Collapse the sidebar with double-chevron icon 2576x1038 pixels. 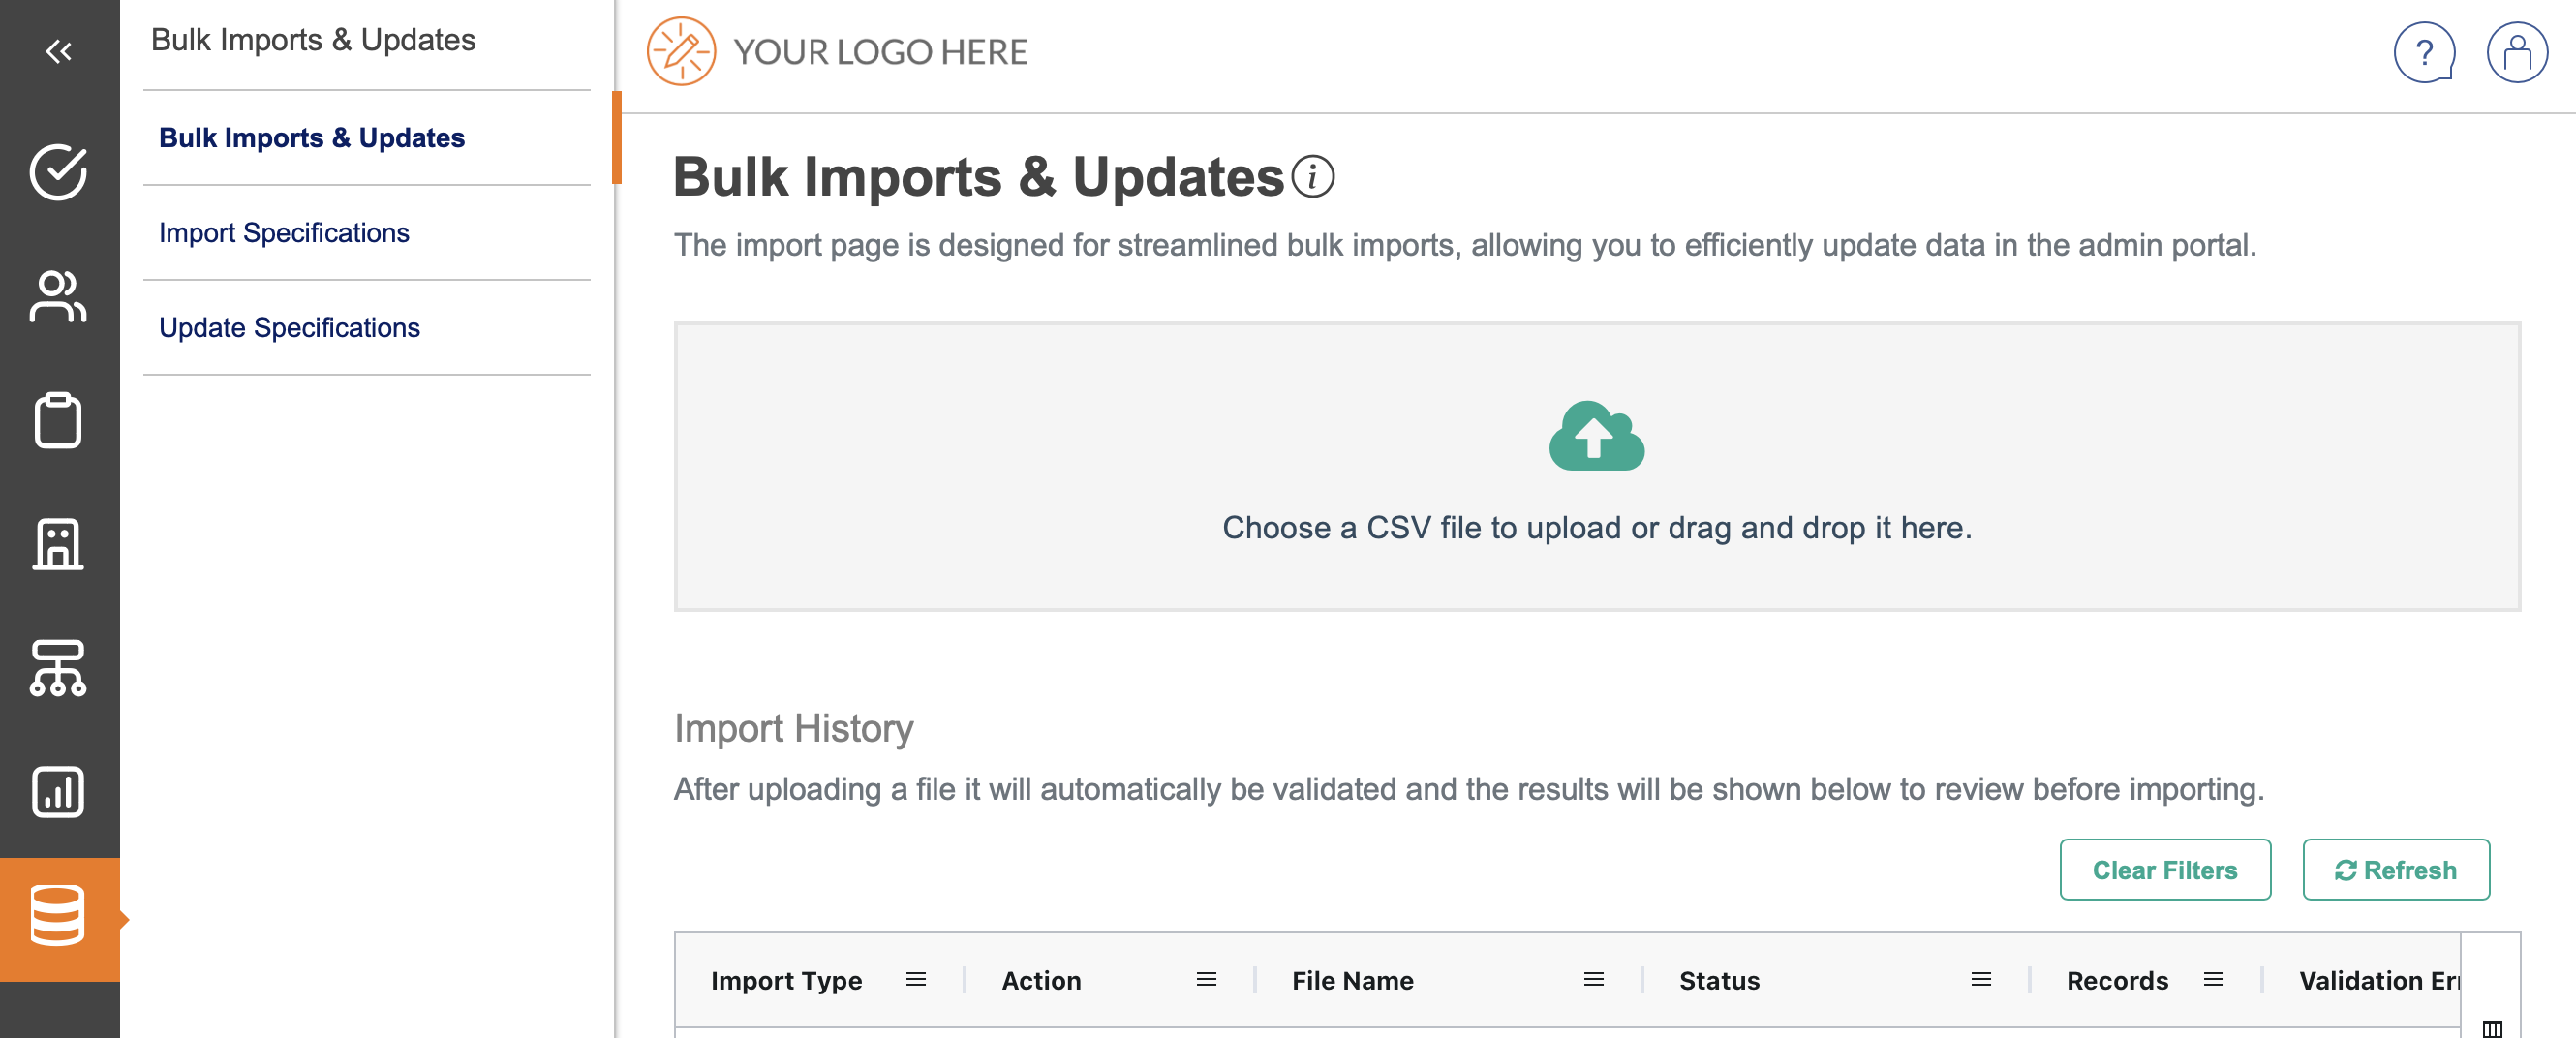pos(58,51)
